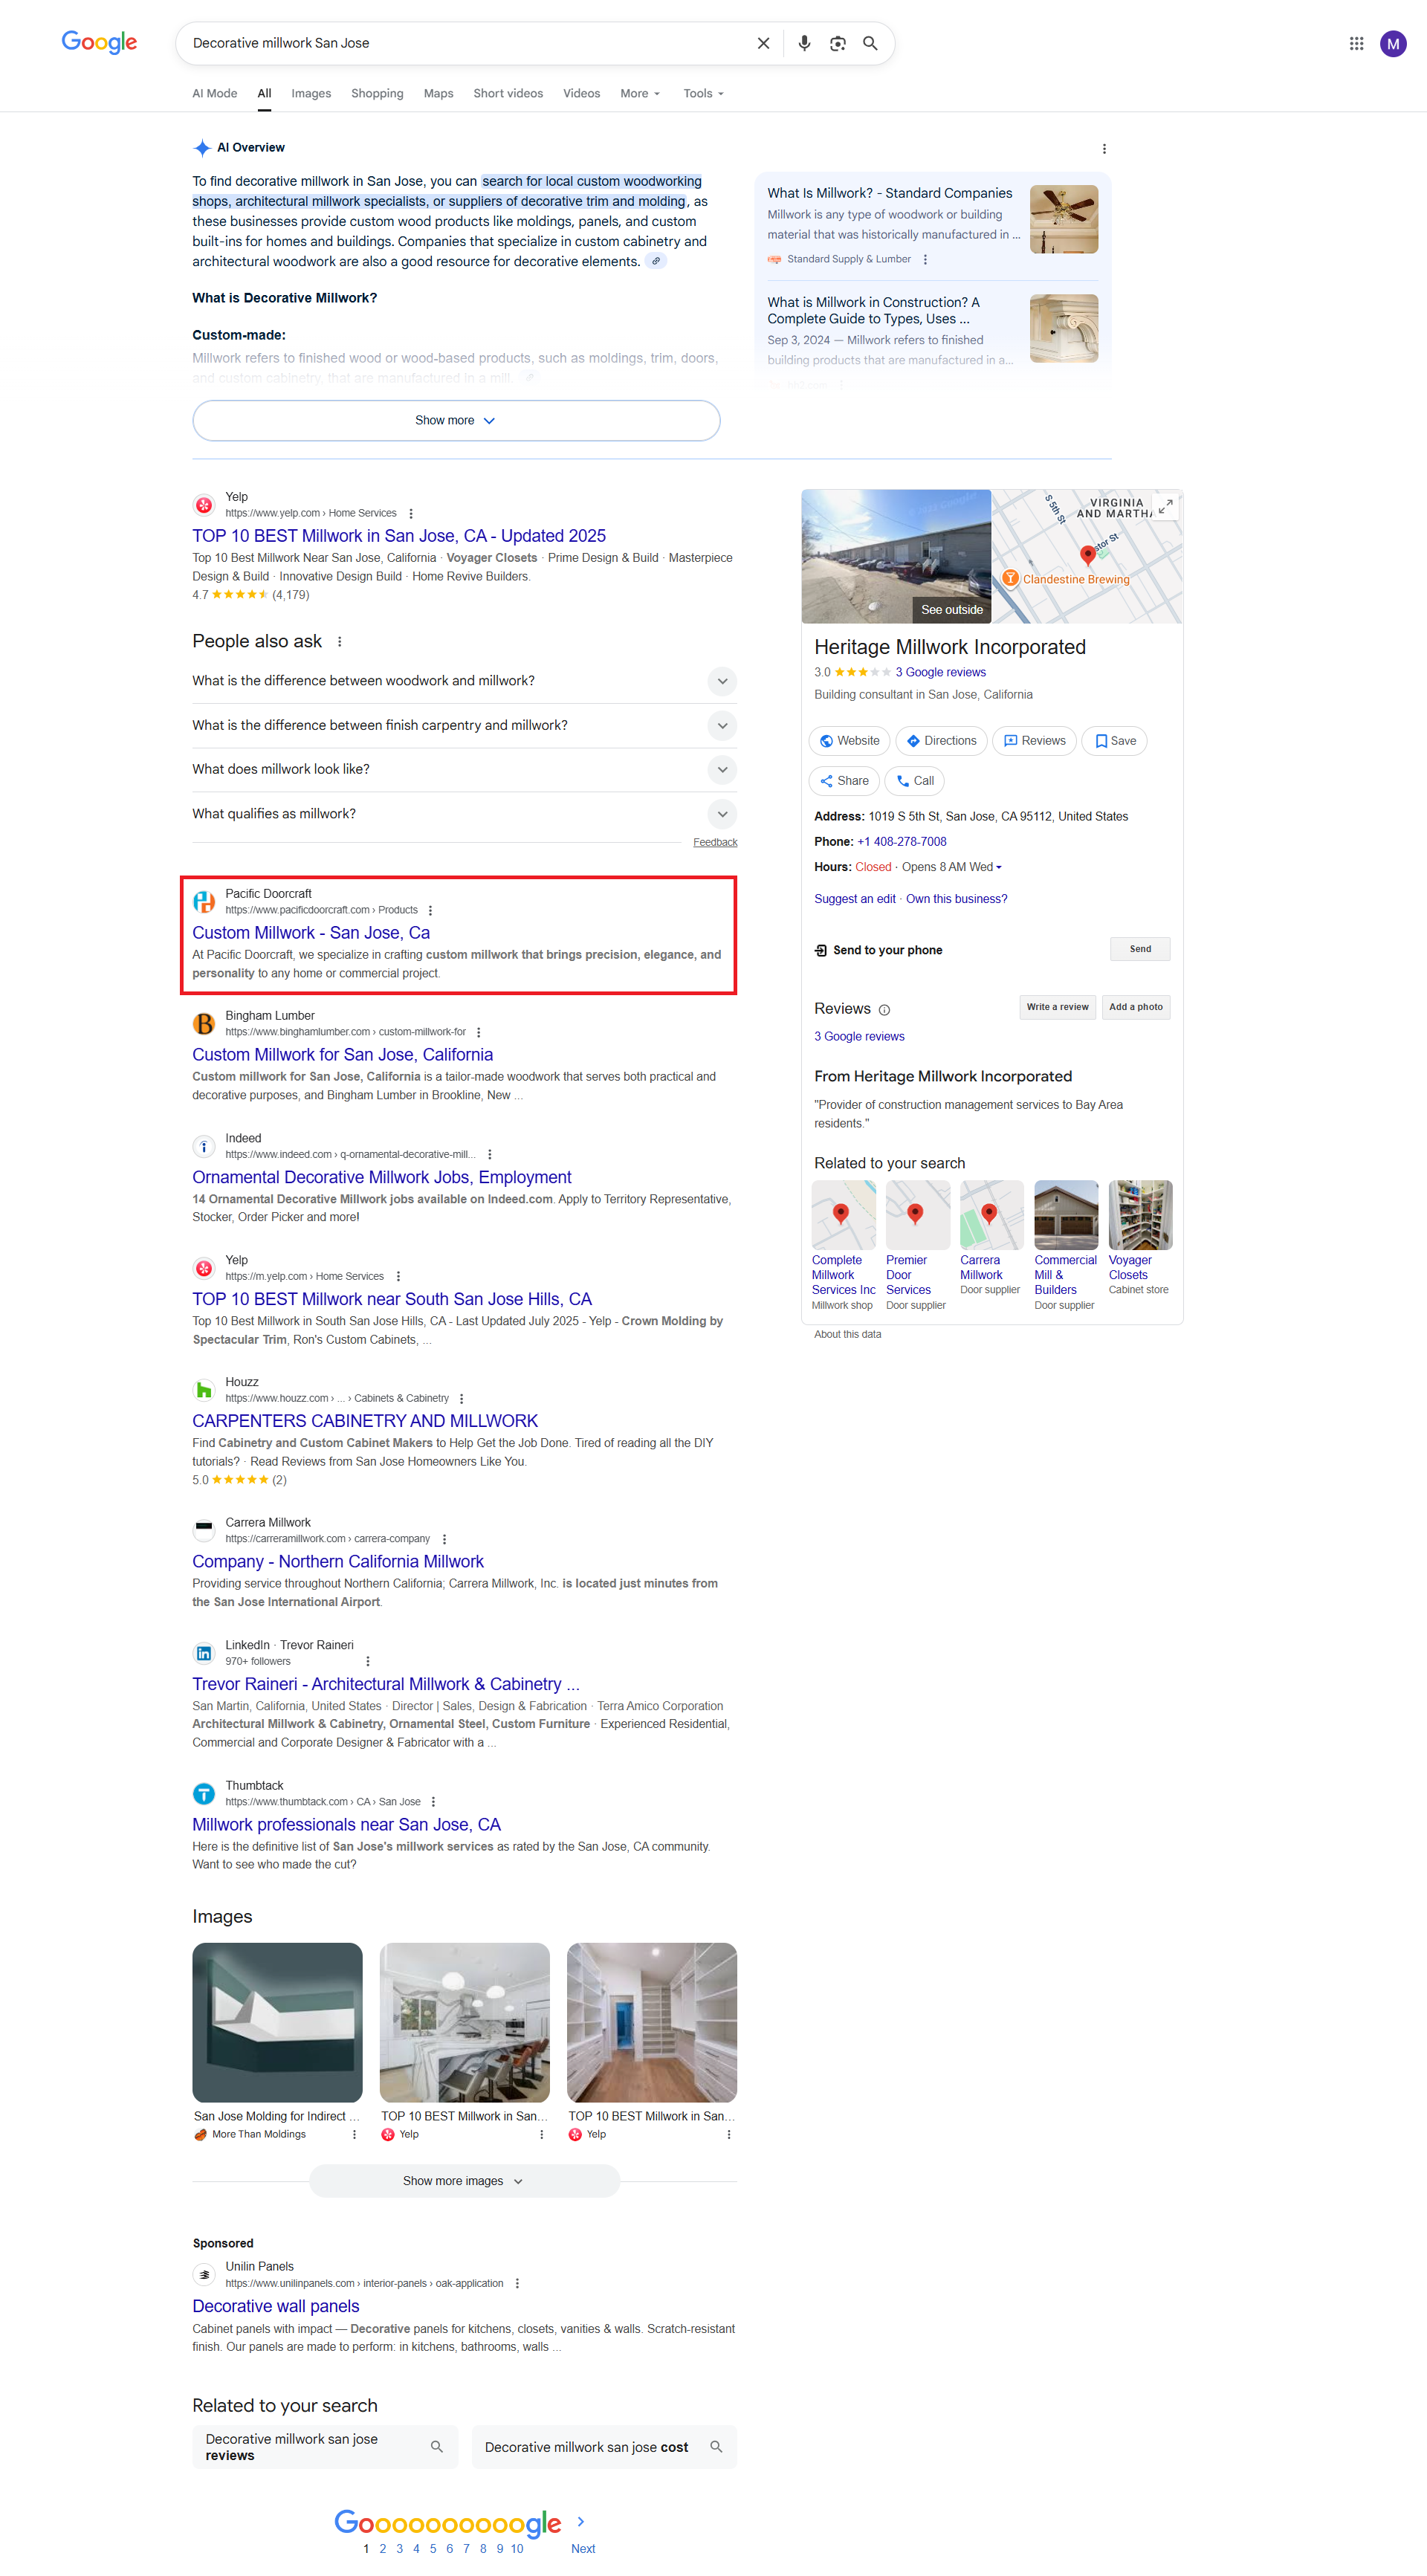Image resolution: width=1427 pixels, height=2576 pixels.
Task: Open the More search filters dropdown
Action: 640,93
